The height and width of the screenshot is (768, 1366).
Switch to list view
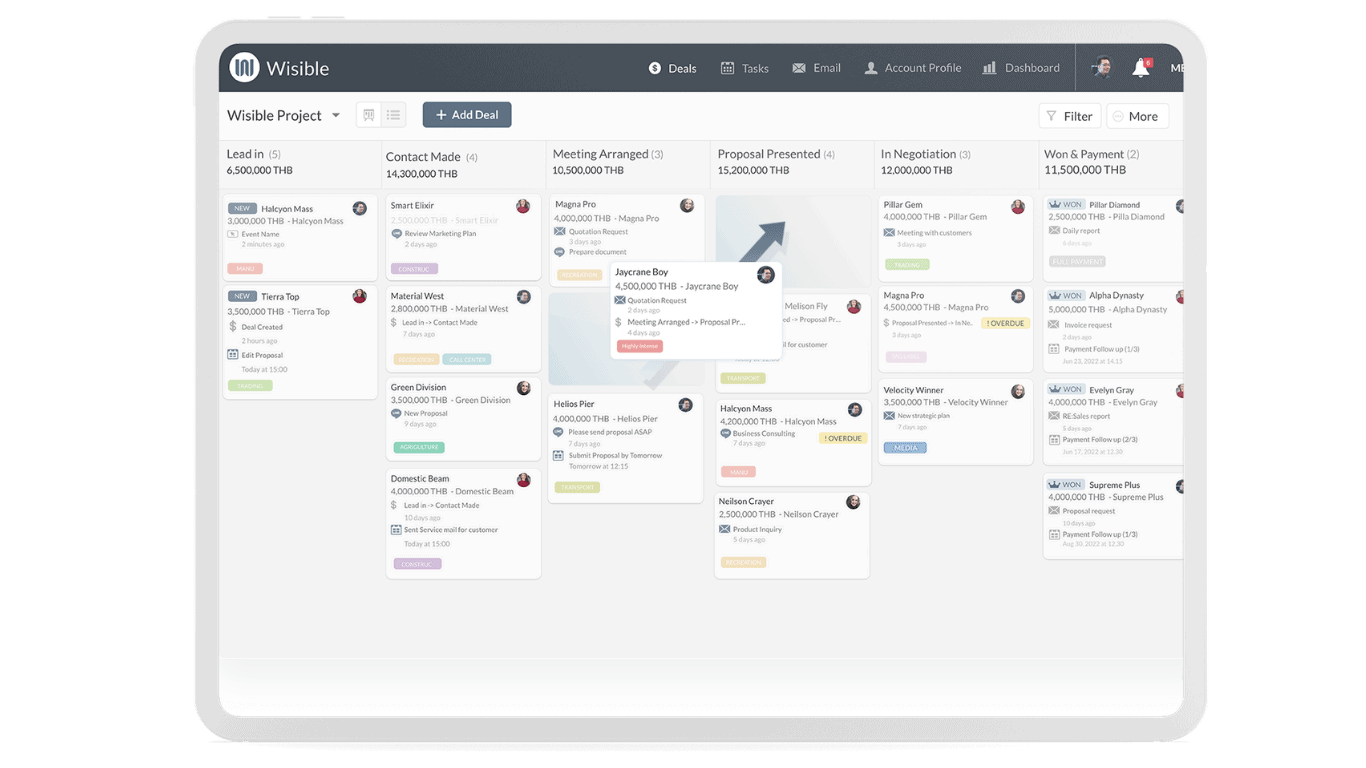pos(394,115)
